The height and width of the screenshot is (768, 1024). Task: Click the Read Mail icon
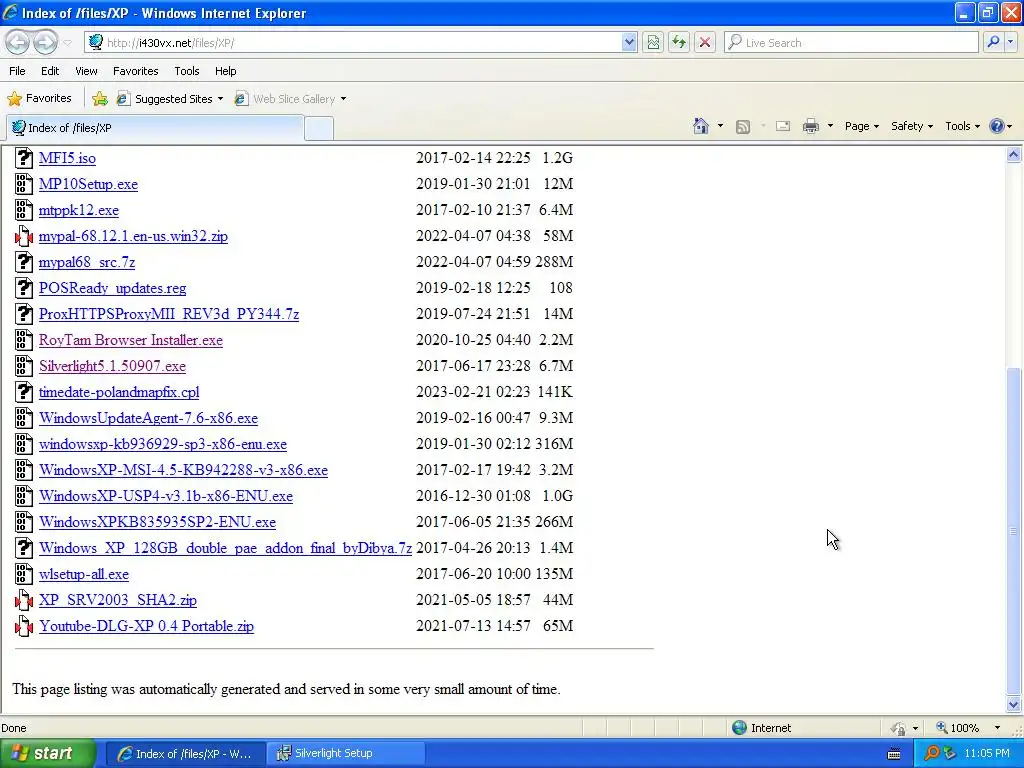coord(783,126)
